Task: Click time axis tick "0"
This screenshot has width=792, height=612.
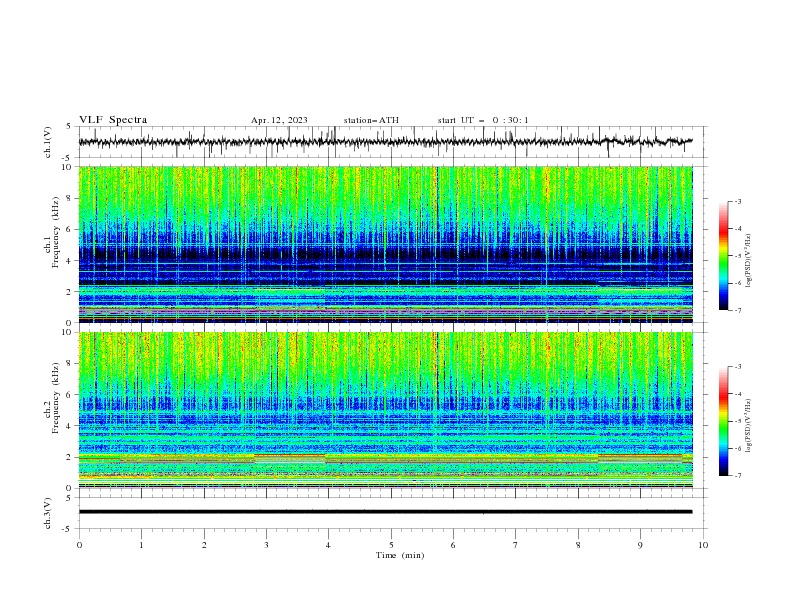Action: (x=79, y=545)
